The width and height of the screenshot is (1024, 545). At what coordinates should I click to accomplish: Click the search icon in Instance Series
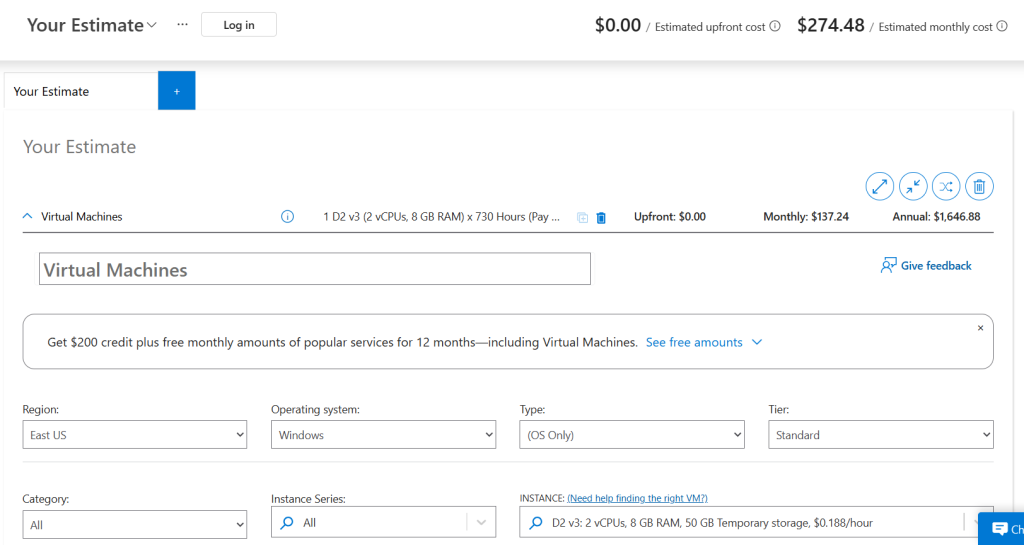point(286,523)
